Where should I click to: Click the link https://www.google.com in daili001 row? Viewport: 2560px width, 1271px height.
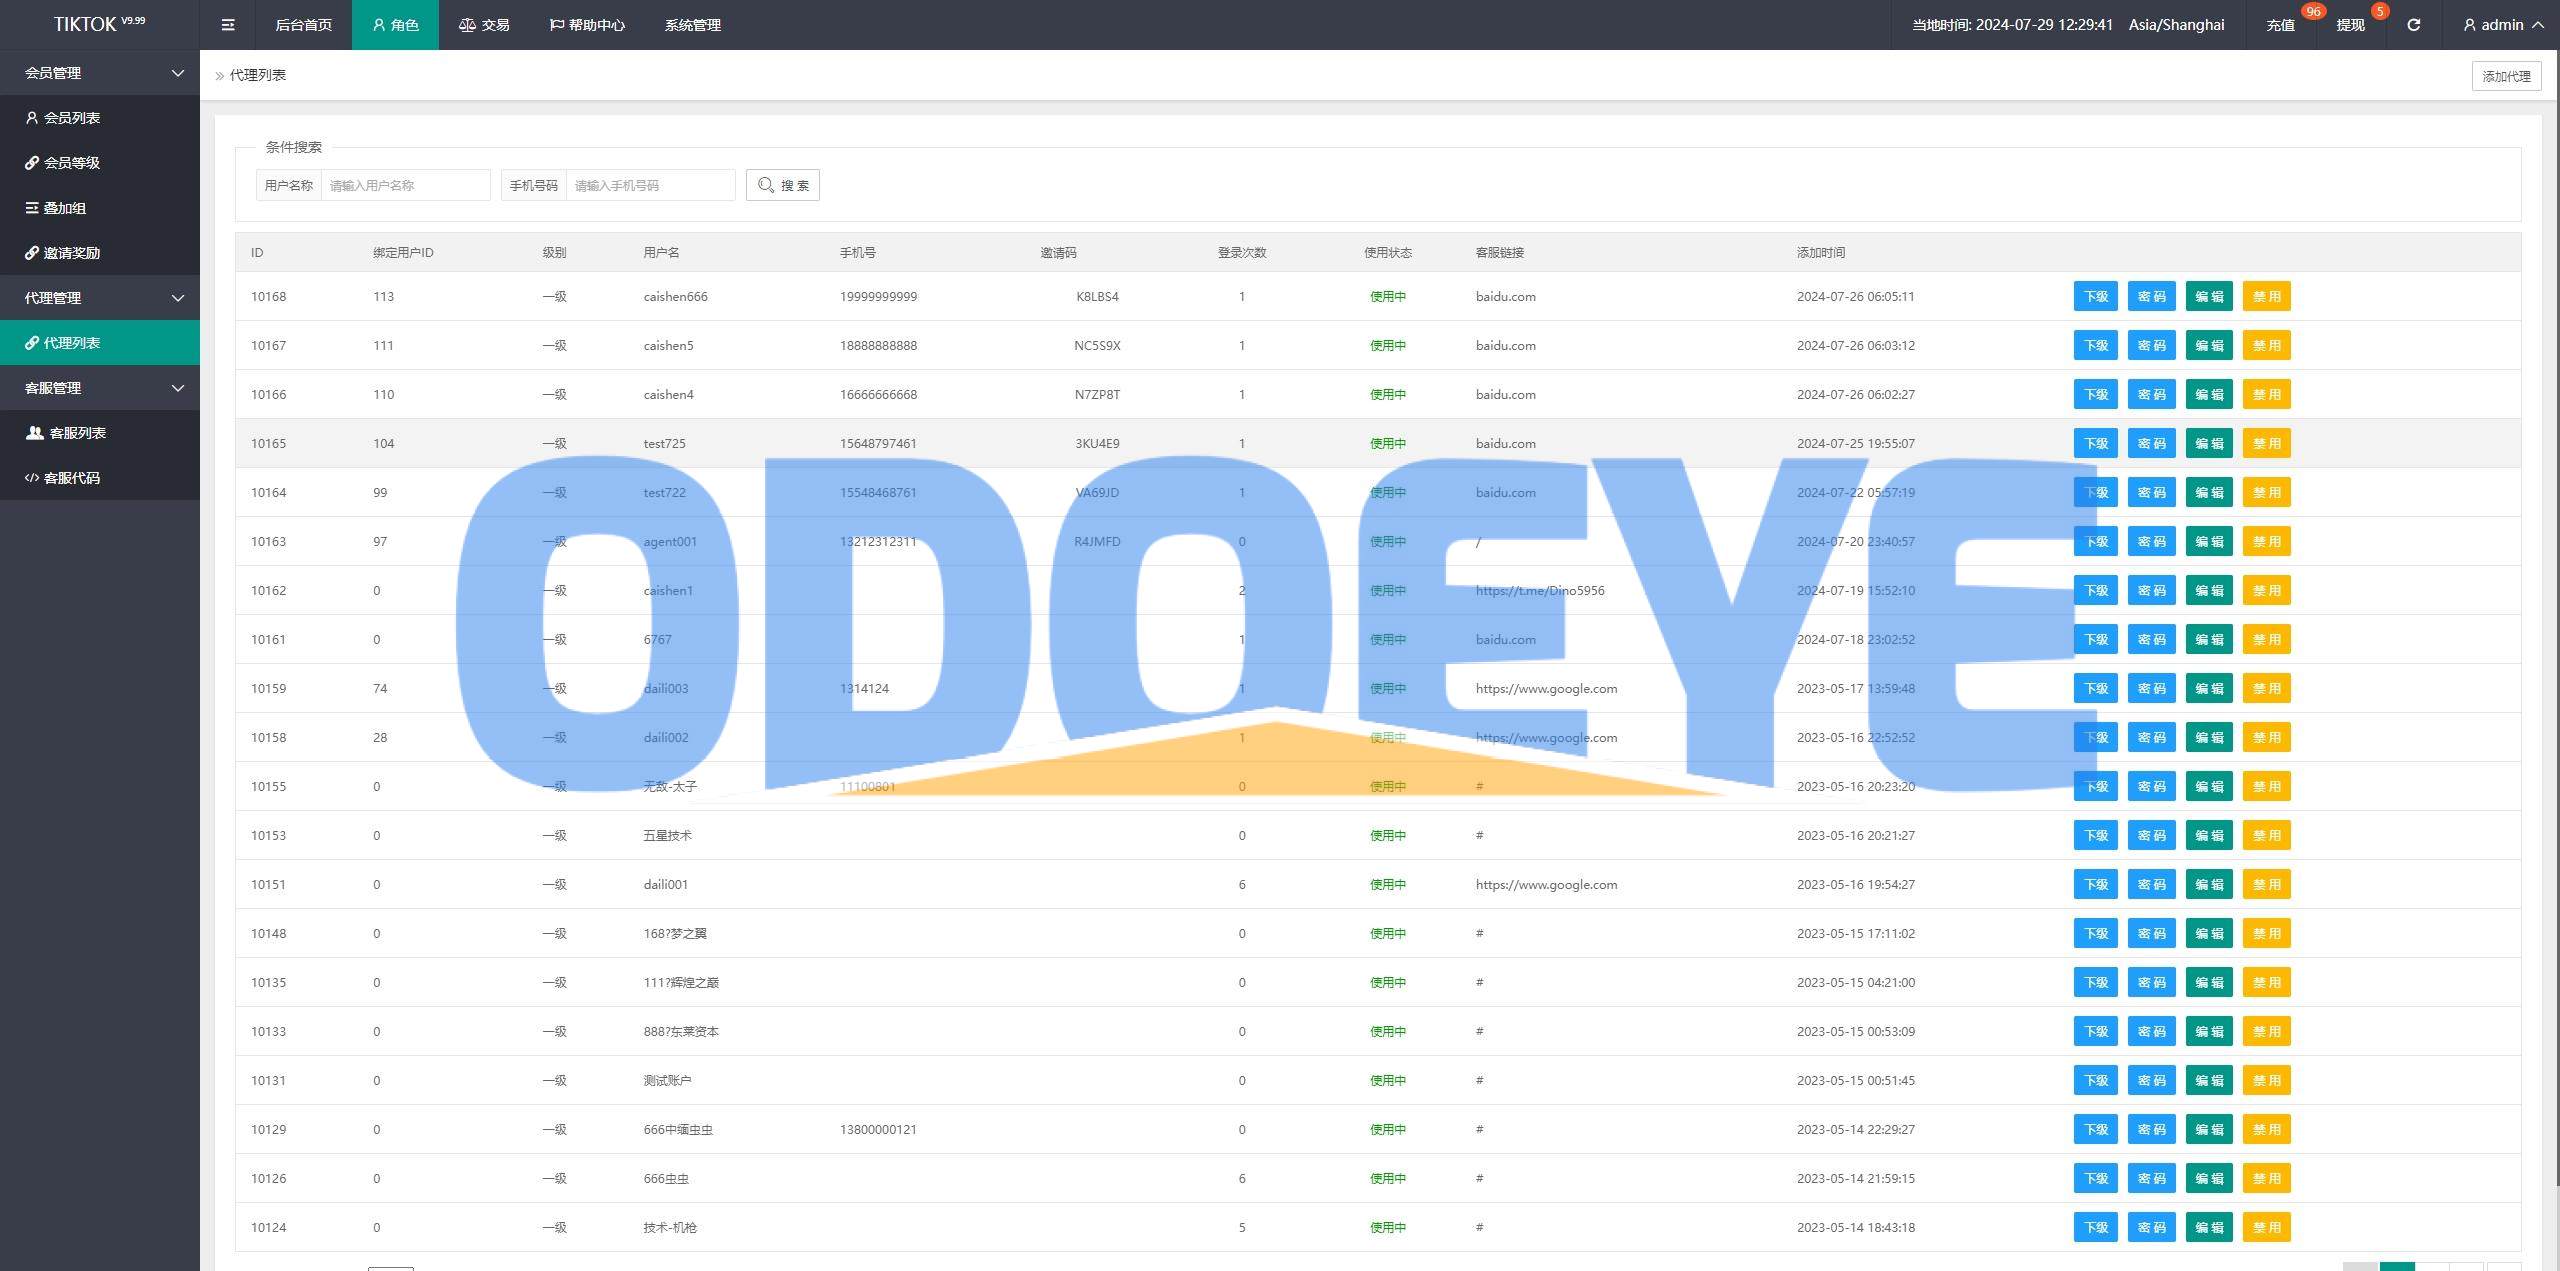pos(1546,884)
